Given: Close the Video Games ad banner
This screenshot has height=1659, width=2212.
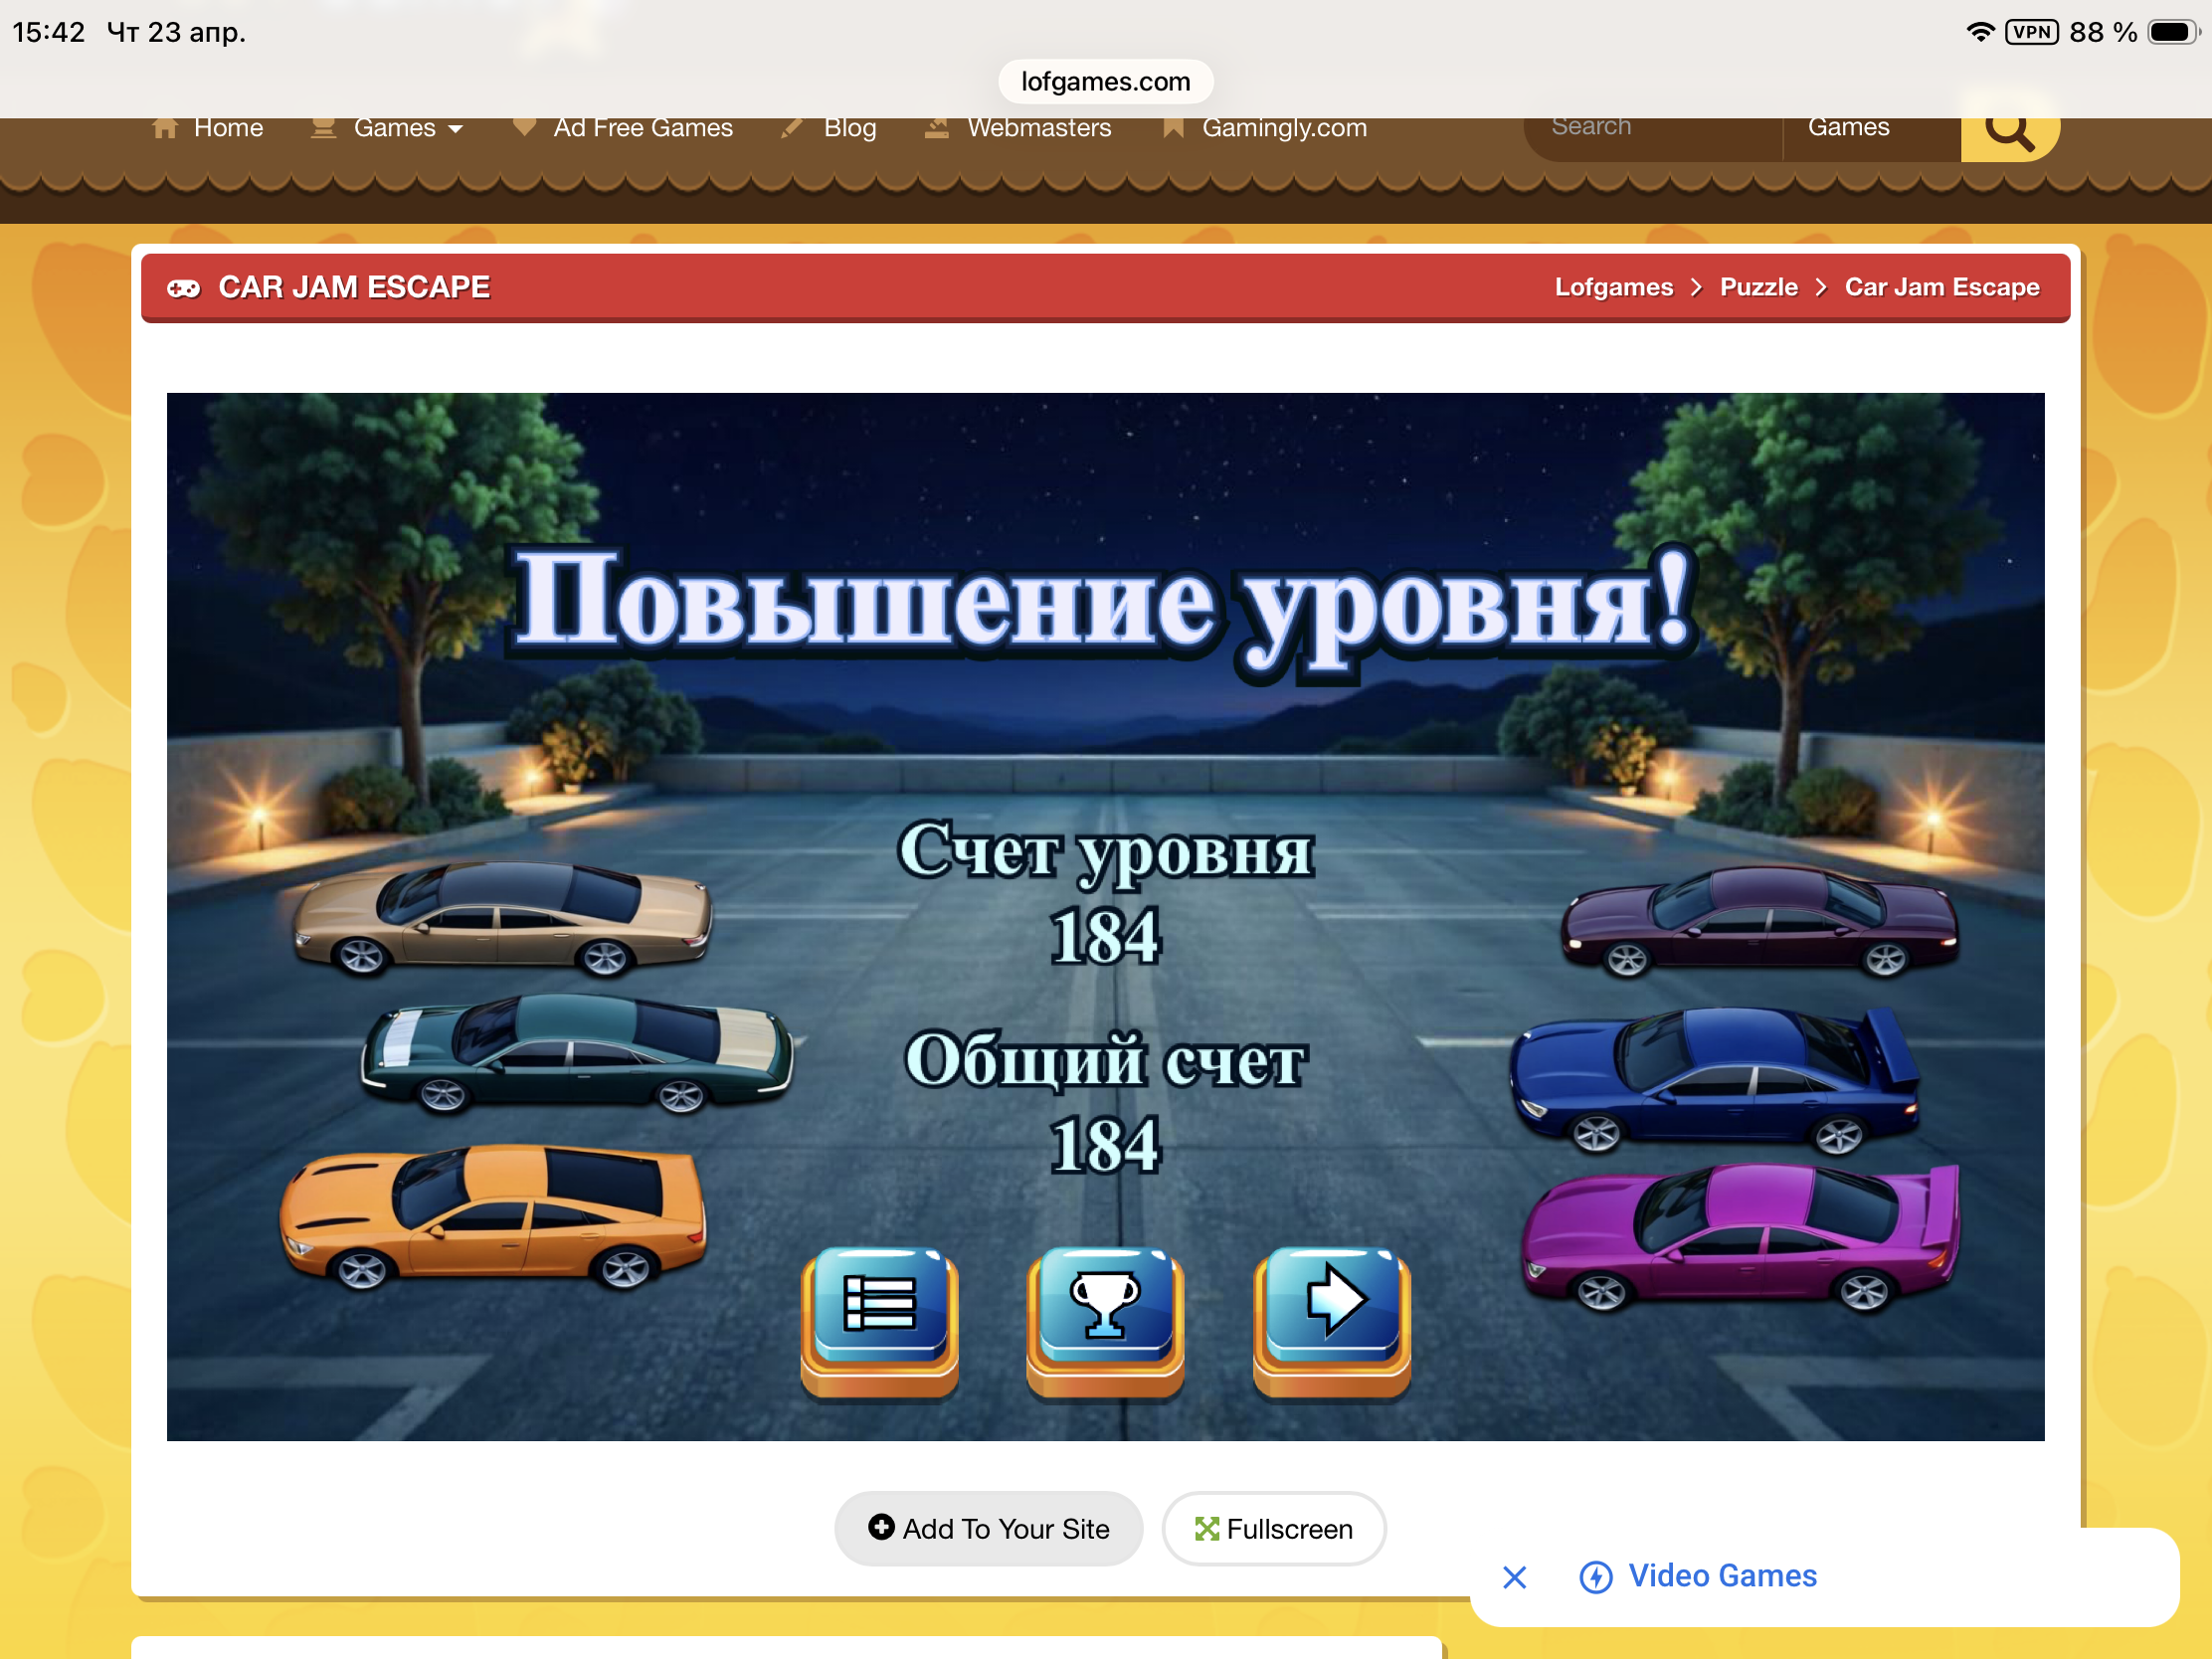Looking at the screenshot, I should (1514, 1577).
